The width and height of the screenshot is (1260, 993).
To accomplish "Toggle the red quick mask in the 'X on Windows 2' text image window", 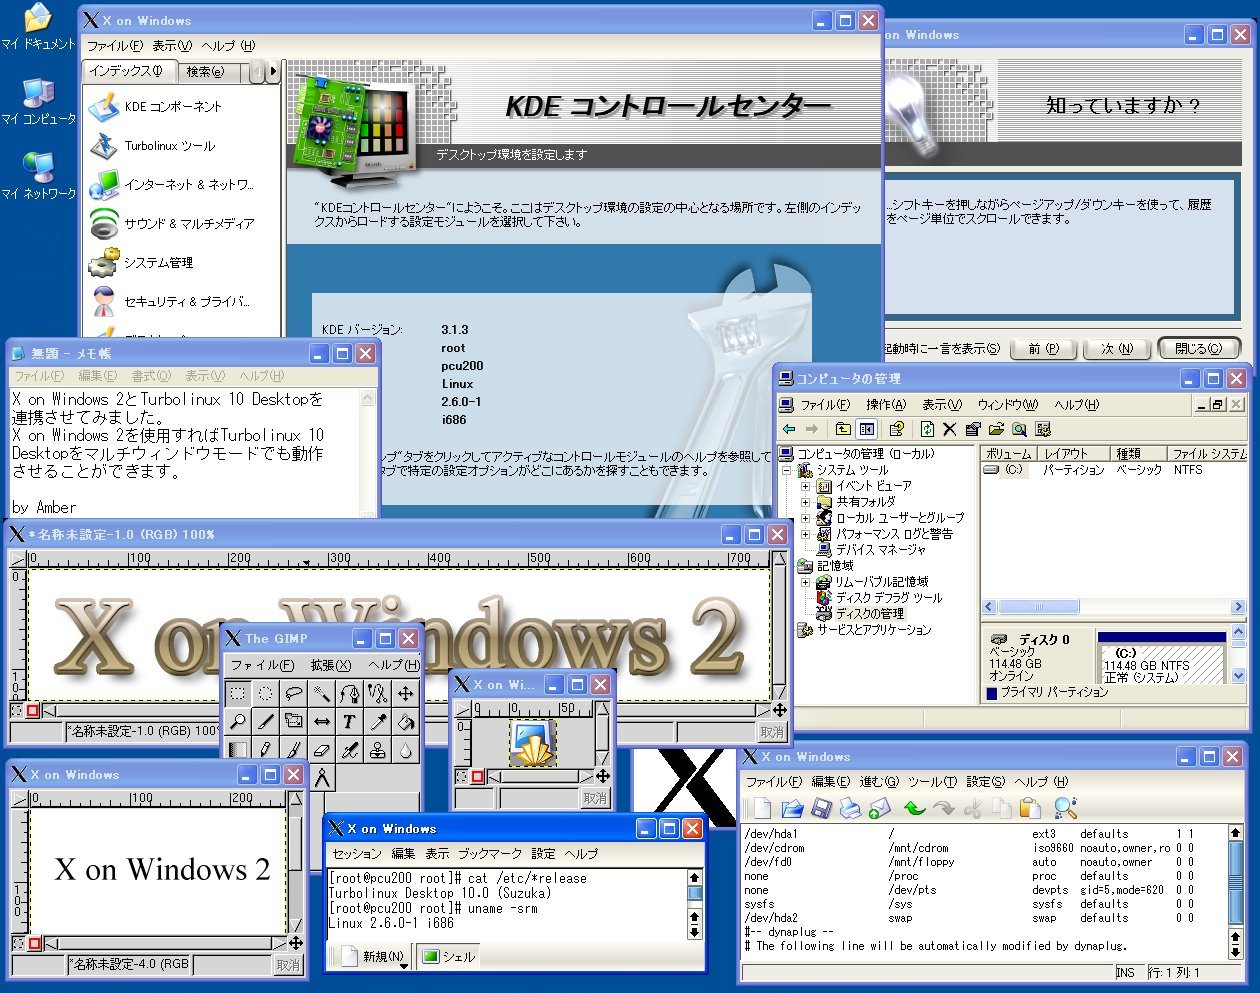I will coord(35,943).
